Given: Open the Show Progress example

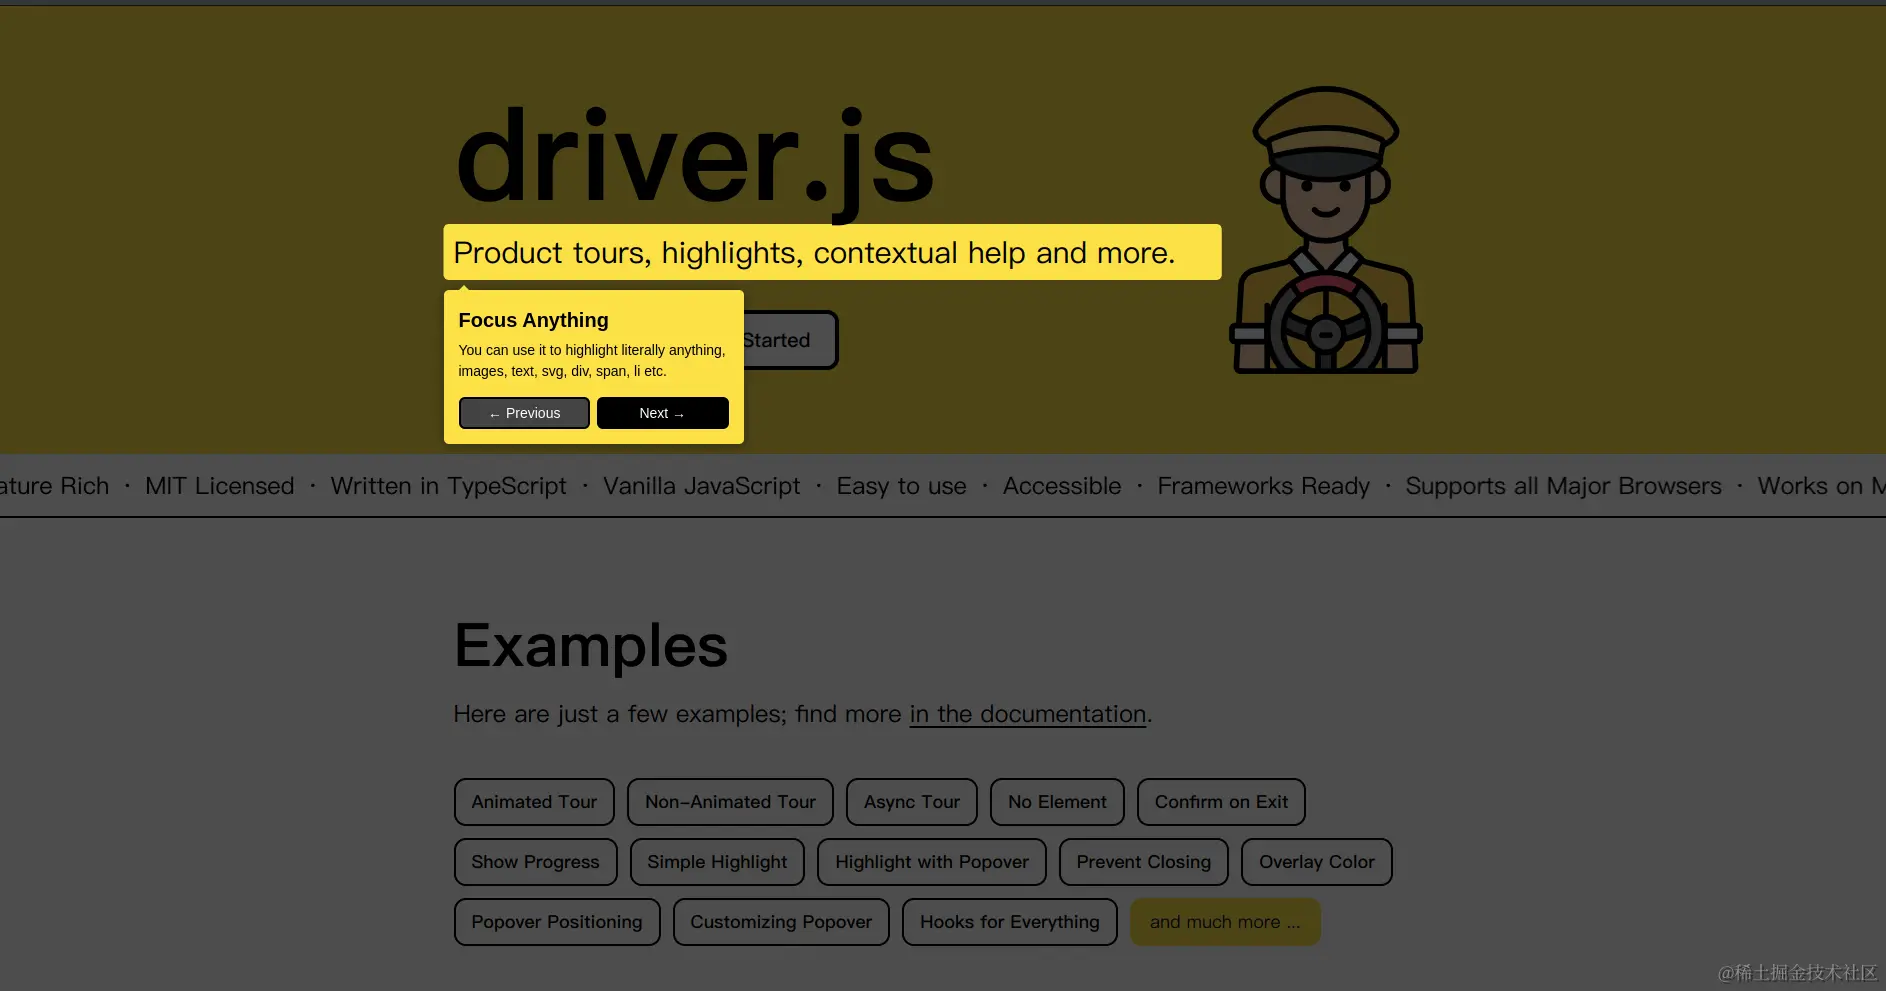Looking at the screenshot, I should 535,862.
